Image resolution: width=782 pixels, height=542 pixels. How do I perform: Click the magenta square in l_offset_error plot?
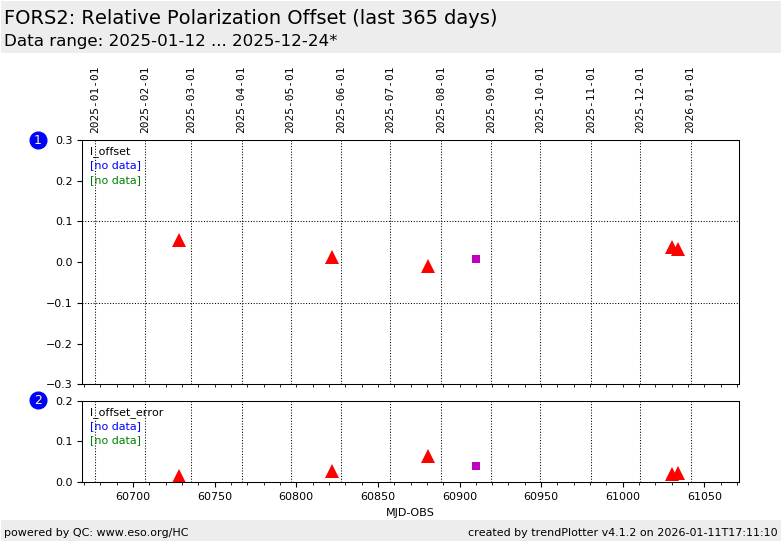[x=476, y=466]
